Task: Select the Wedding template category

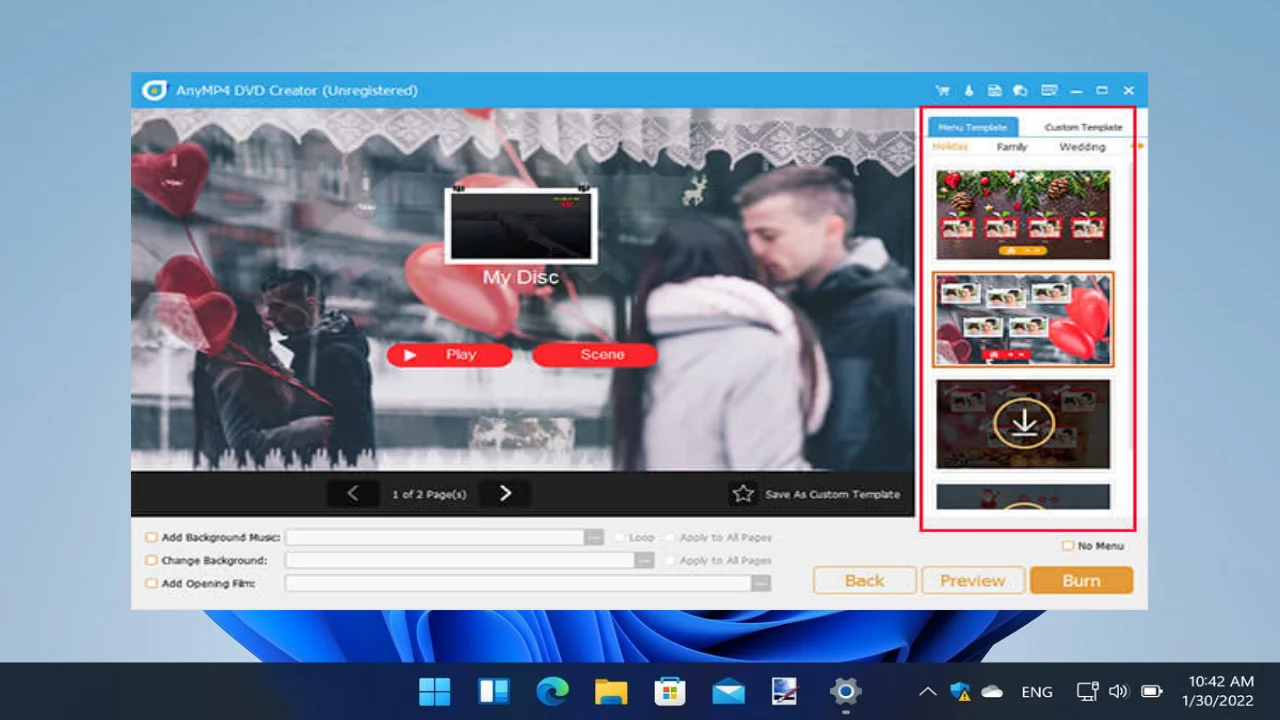Action: pos(1082,146)
